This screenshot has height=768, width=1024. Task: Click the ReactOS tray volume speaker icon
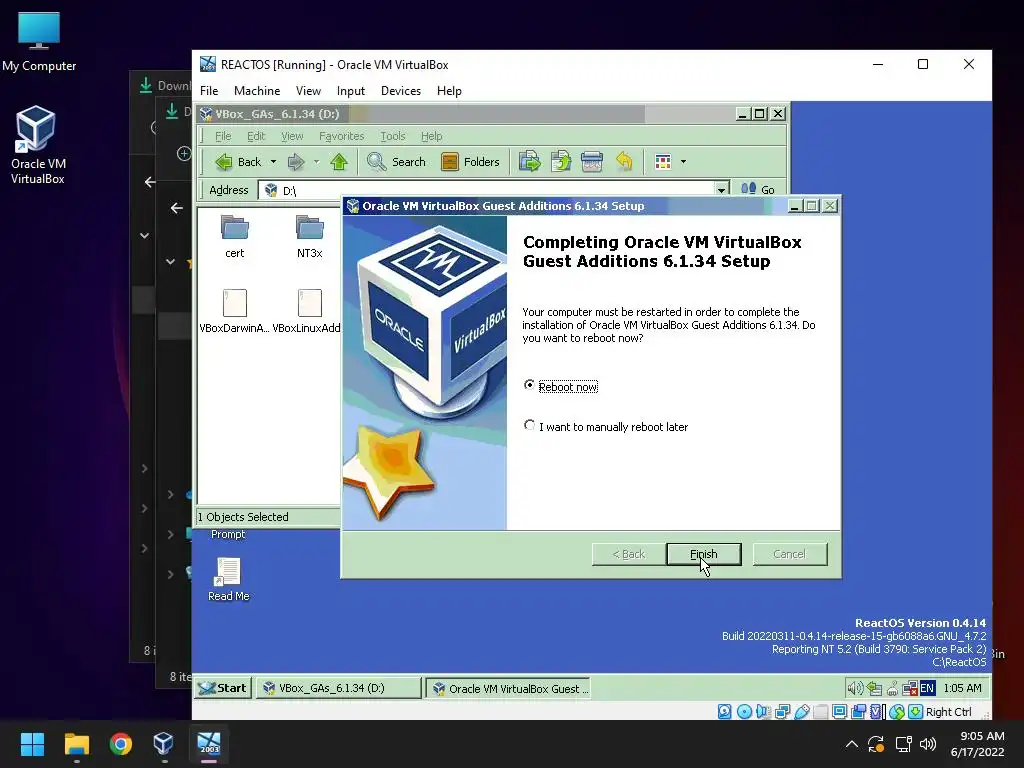tap(856, 688)
